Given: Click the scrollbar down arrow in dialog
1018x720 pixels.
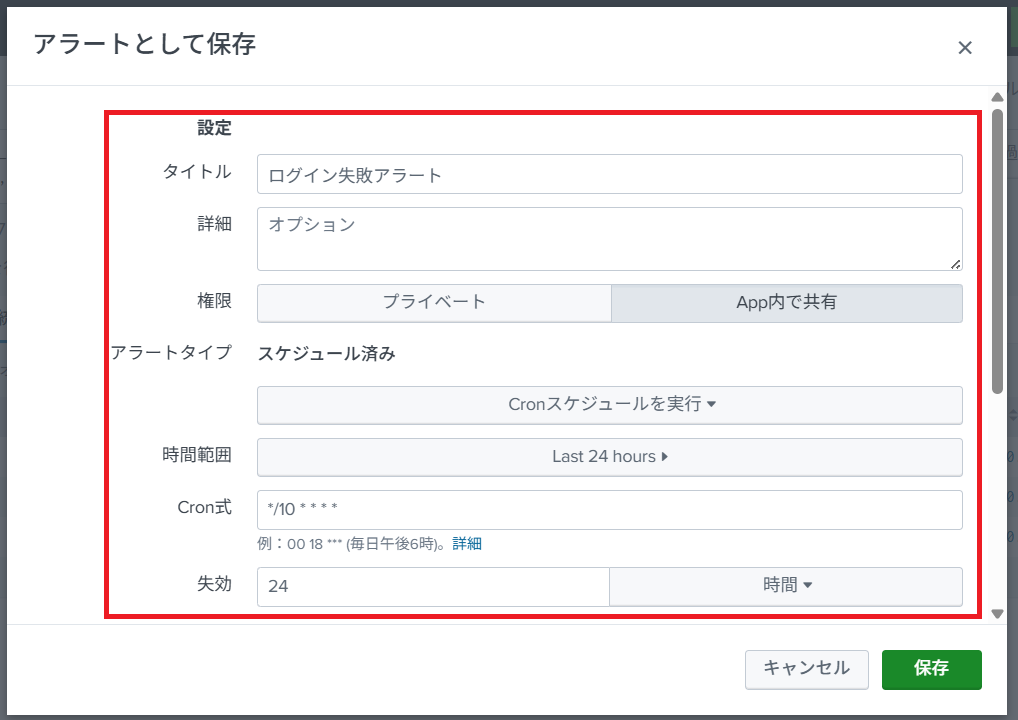Looking at the screenshot, I should [997, 613].
